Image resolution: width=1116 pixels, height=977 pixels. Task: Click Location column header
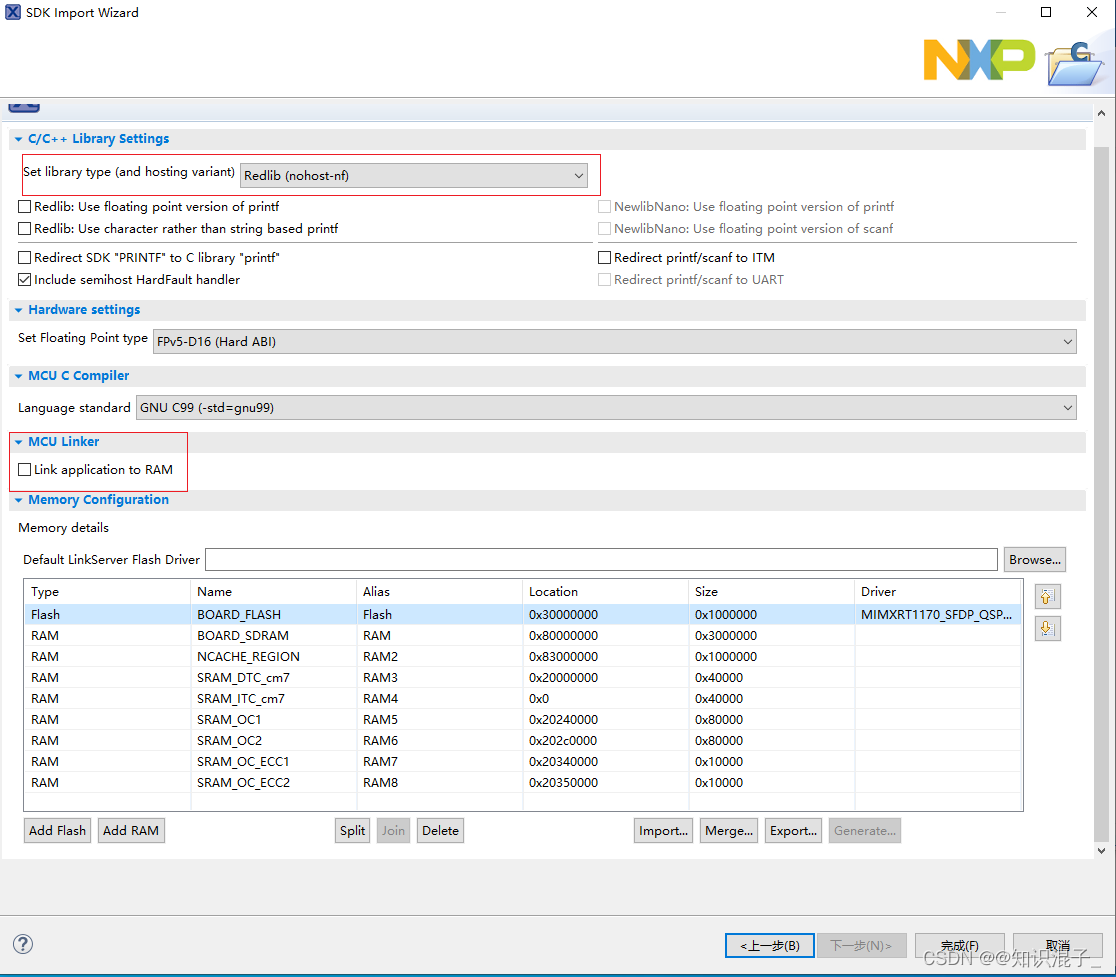tap(606, 591)
